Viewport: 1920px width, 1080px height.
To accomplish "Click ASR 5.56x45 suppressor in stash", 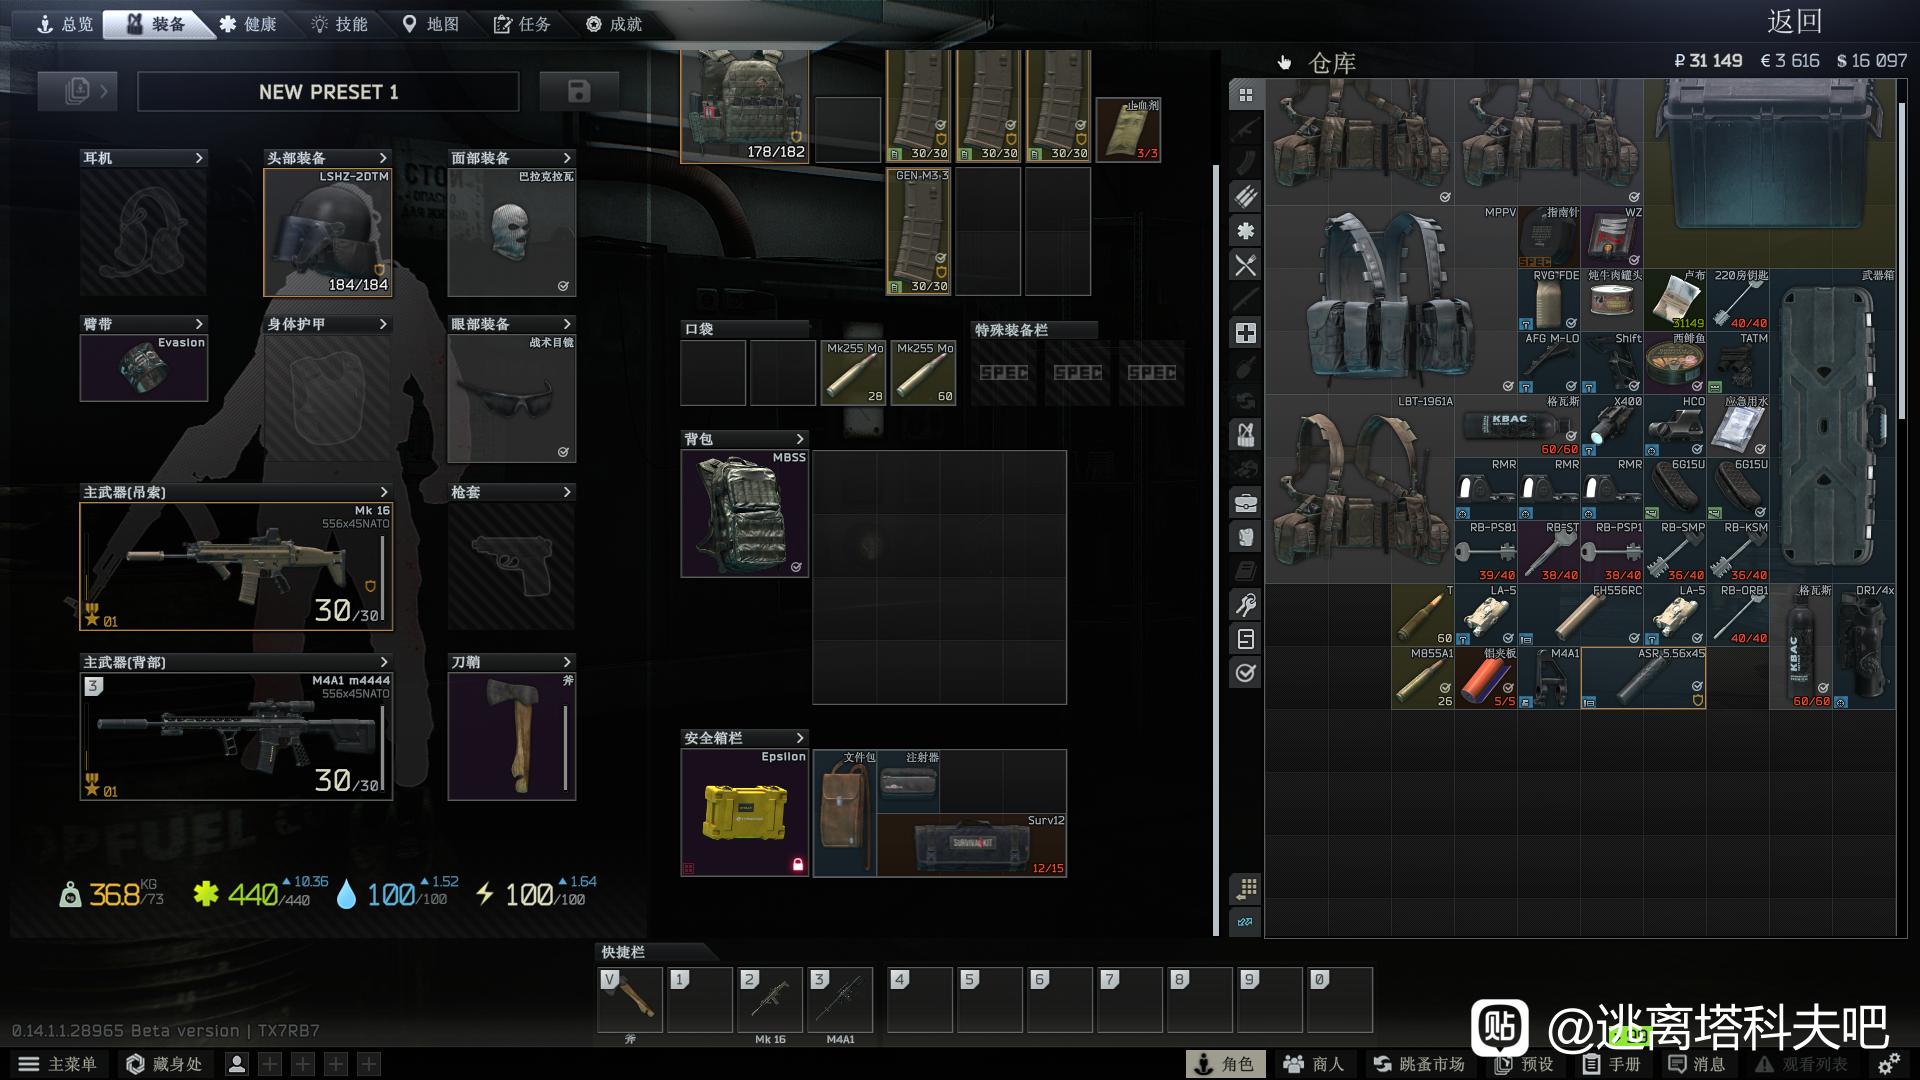I will (1643, 678).
